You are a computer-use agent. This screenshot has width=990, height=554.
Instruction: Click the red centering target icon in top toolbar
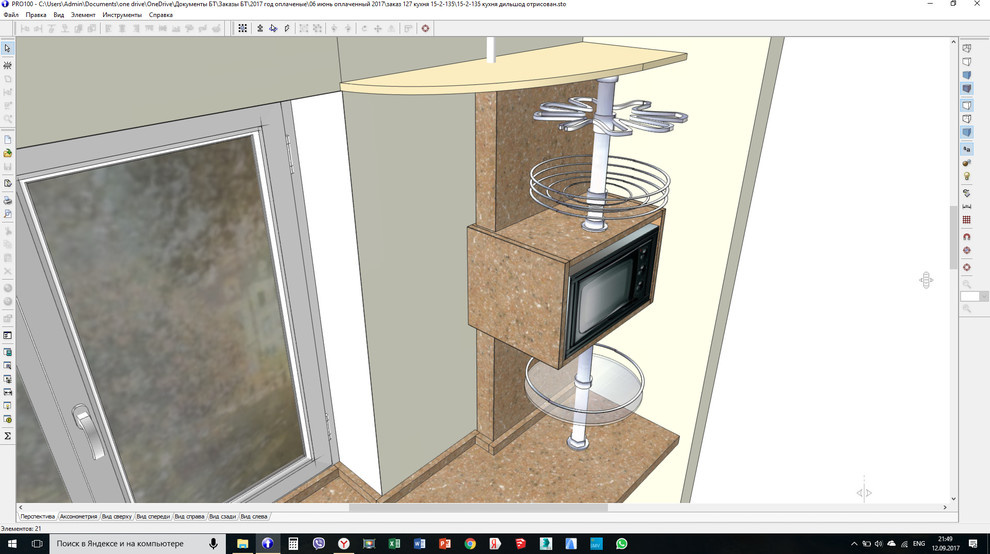[x=426, y=28]
